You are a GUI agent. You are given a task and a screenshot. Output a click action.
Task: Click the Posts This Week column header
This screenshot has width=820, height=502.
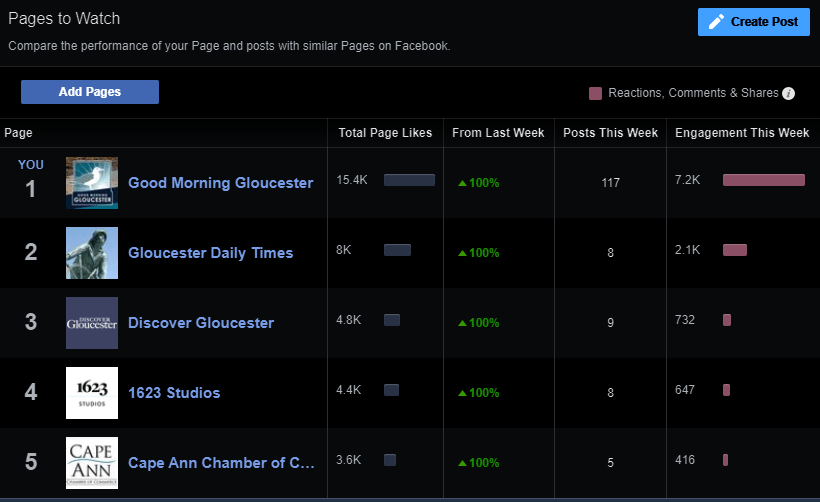tap(610, 133)
